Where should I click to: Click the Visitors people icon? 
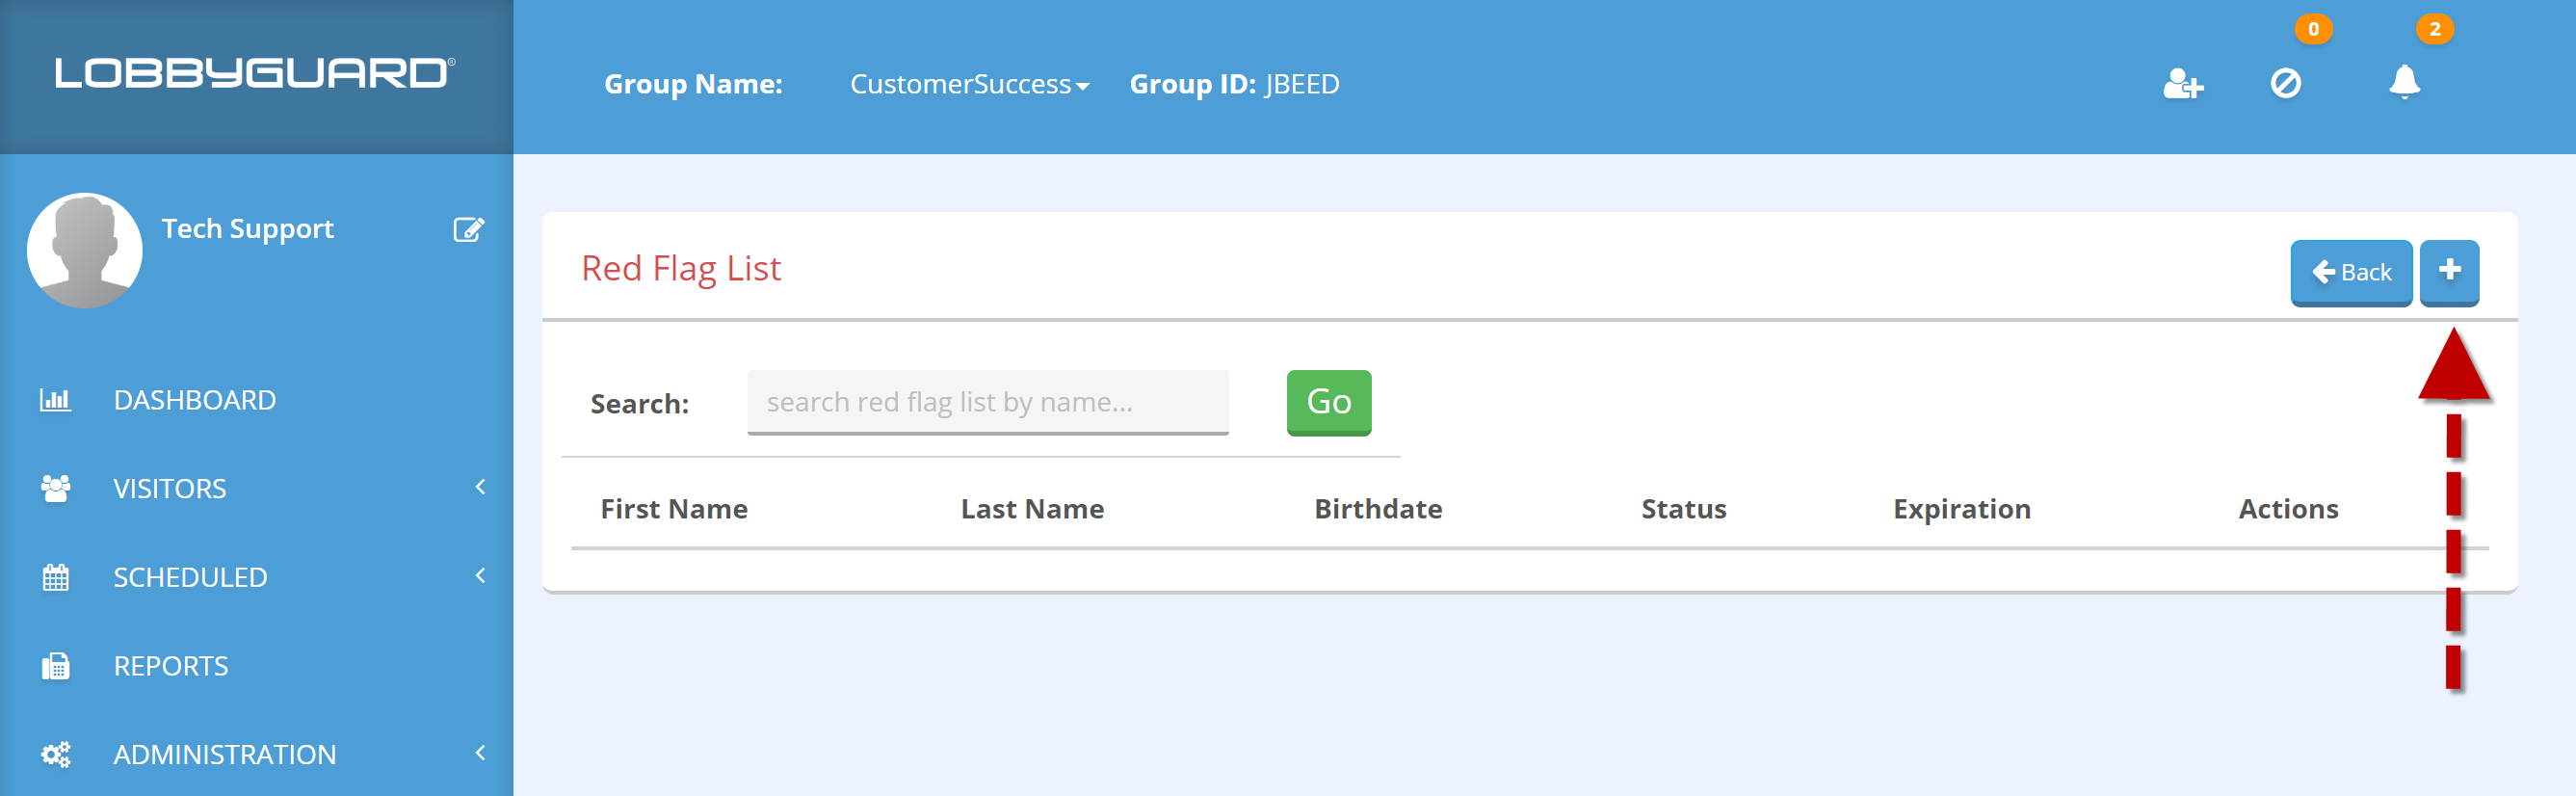(55, 488)
